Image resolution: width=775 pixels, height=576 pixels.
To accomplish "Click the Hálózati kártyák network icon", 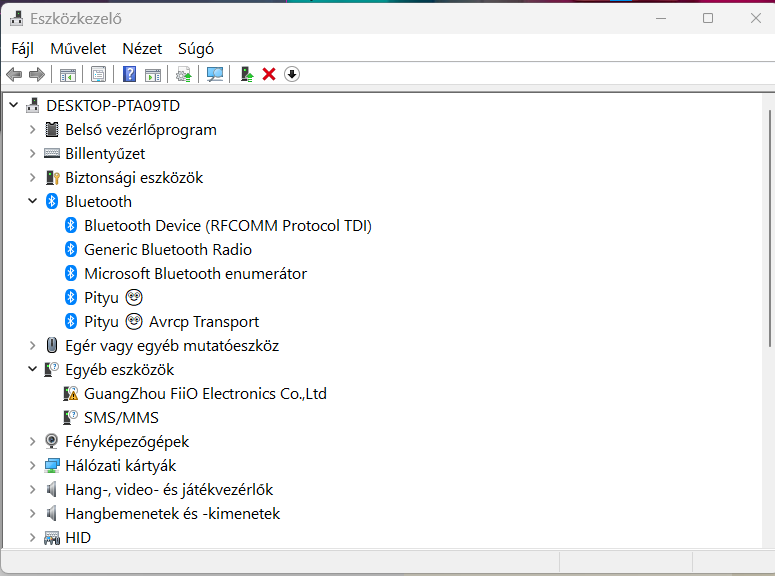I will (52, 465).
